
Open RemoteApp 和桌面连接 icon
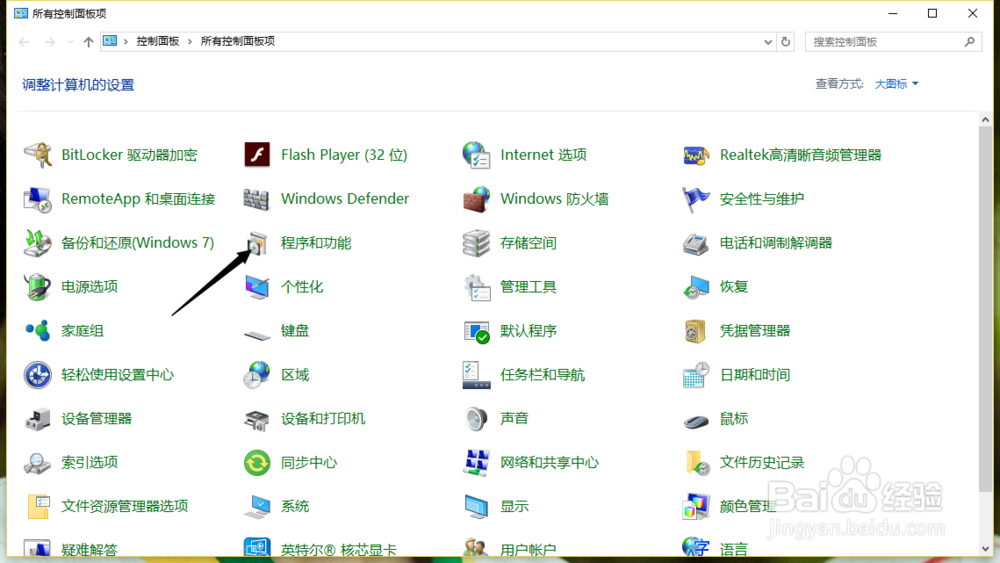point(38,199)
